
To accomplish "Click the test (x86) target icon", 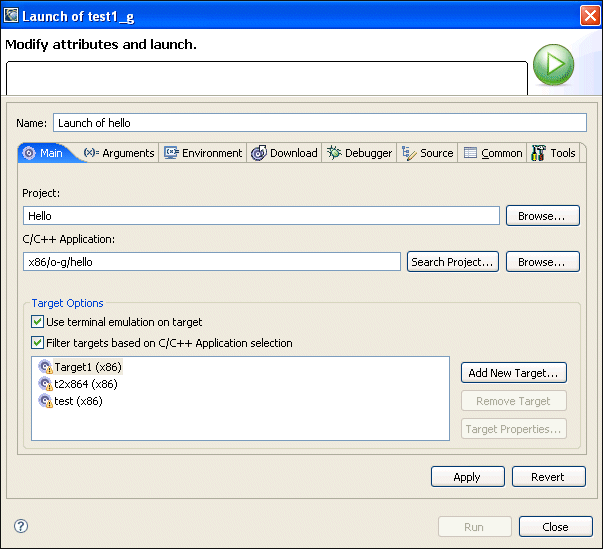I will pyautogui.click(x=45, y=401).
